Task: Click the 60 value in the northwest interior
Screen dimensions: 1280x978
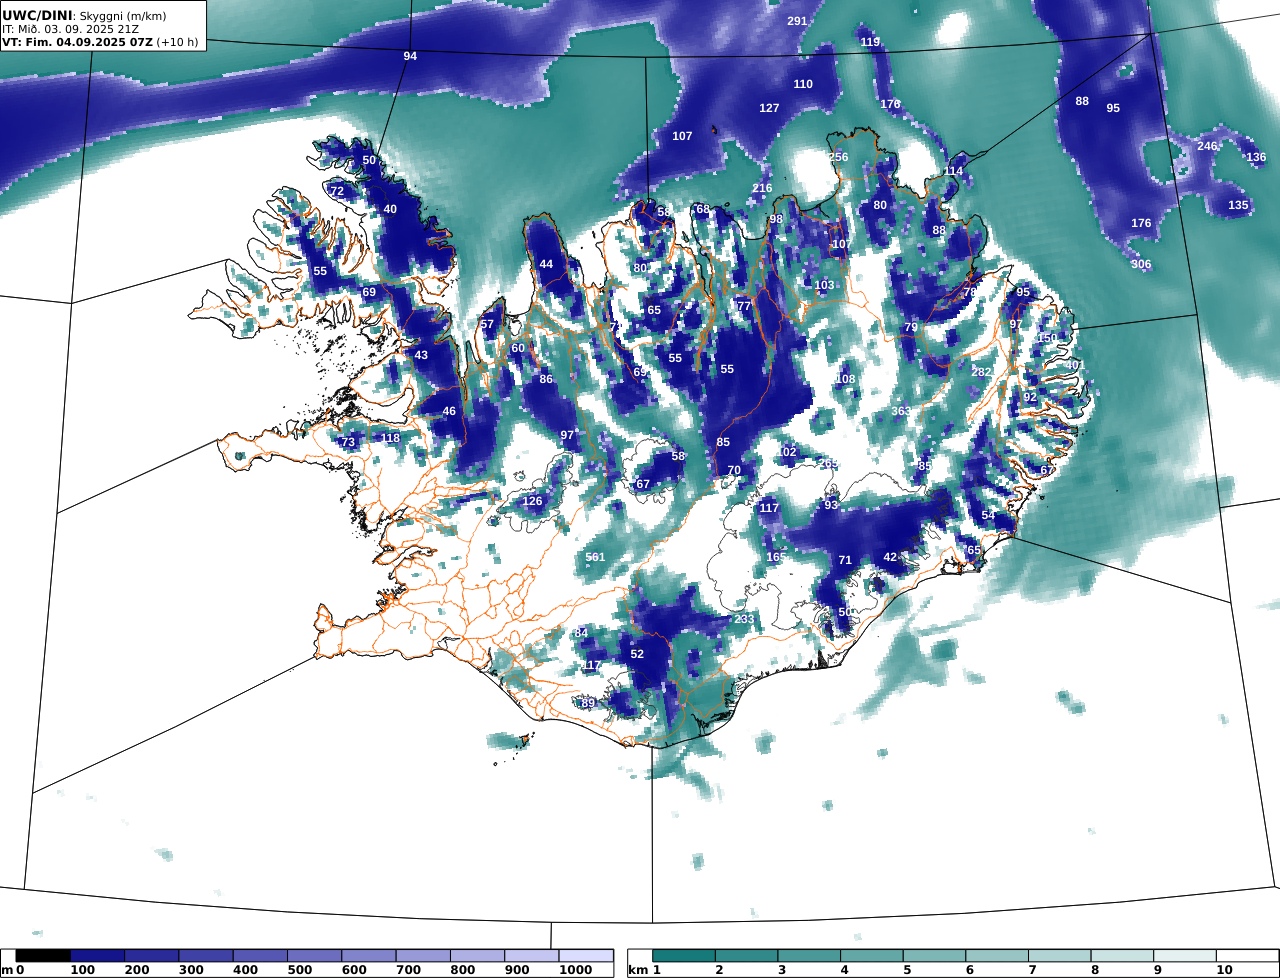Action: pos(518,348)
